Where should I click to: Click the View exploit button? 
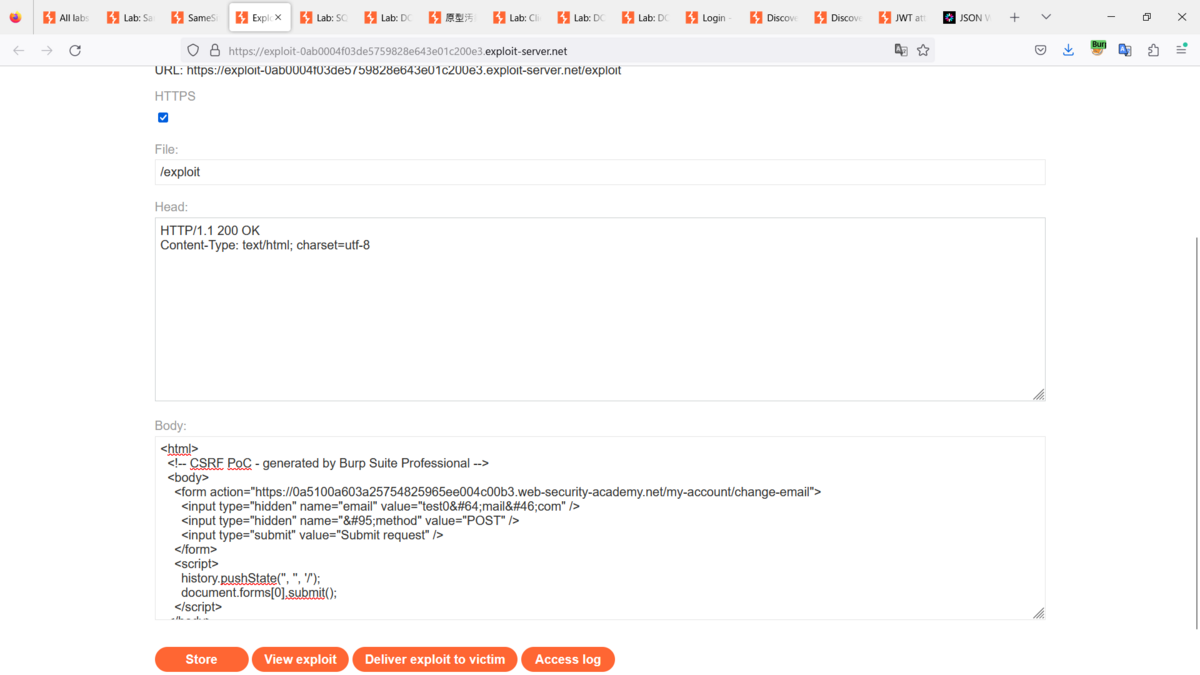(x=300, y=659)
